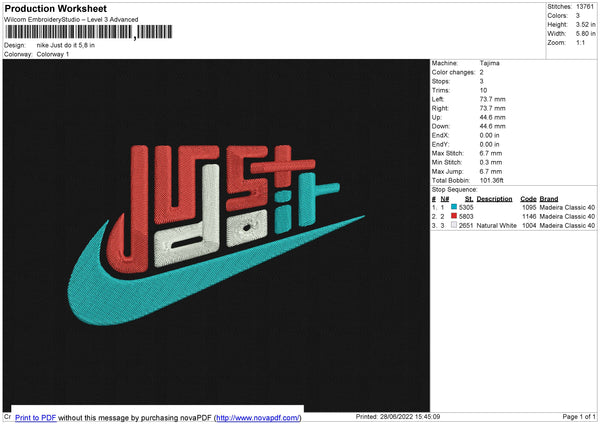The image size is (600, 424).
Task: Click the Trims value 10
Action: click(483, 90)
